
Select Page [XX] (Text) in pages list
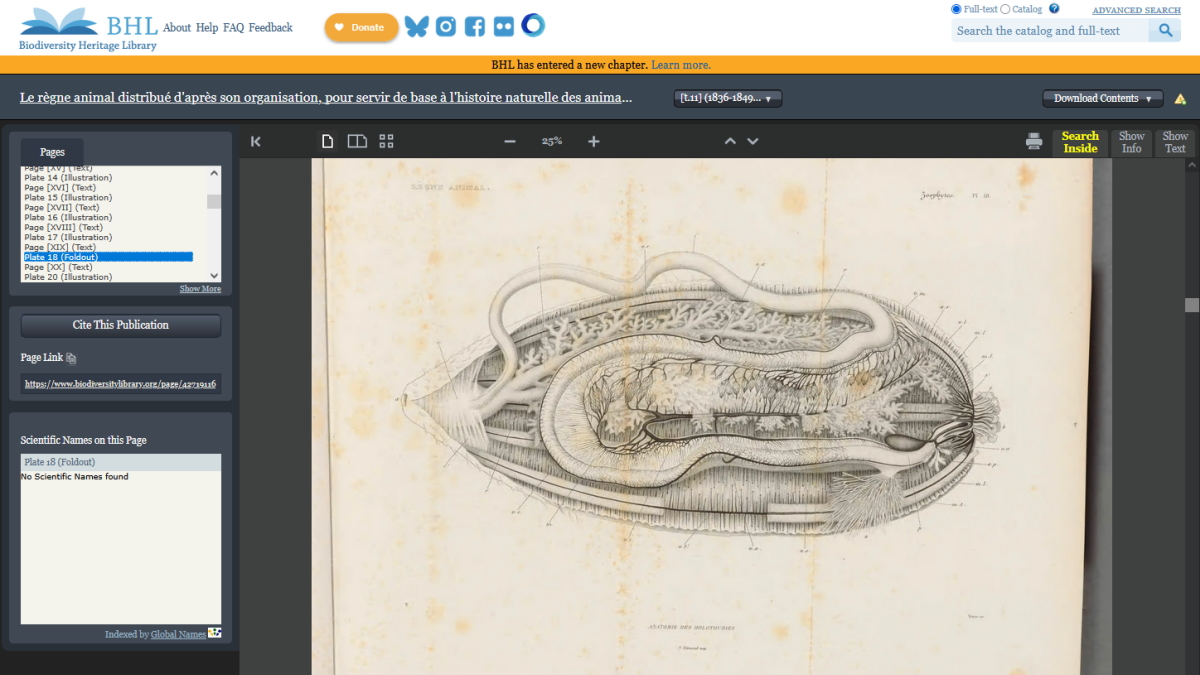tap(58, 267)
